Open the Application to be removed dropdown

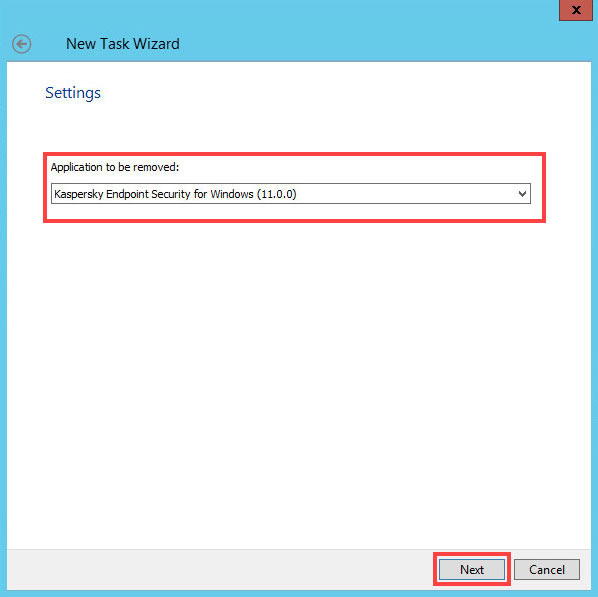coord(291,194)
